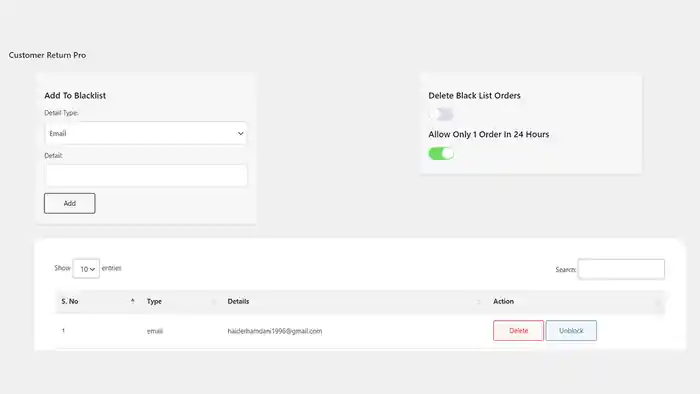Click the Add To Blacklist heading
Viewport: 700px width, 394px height.
click(75, 95)
